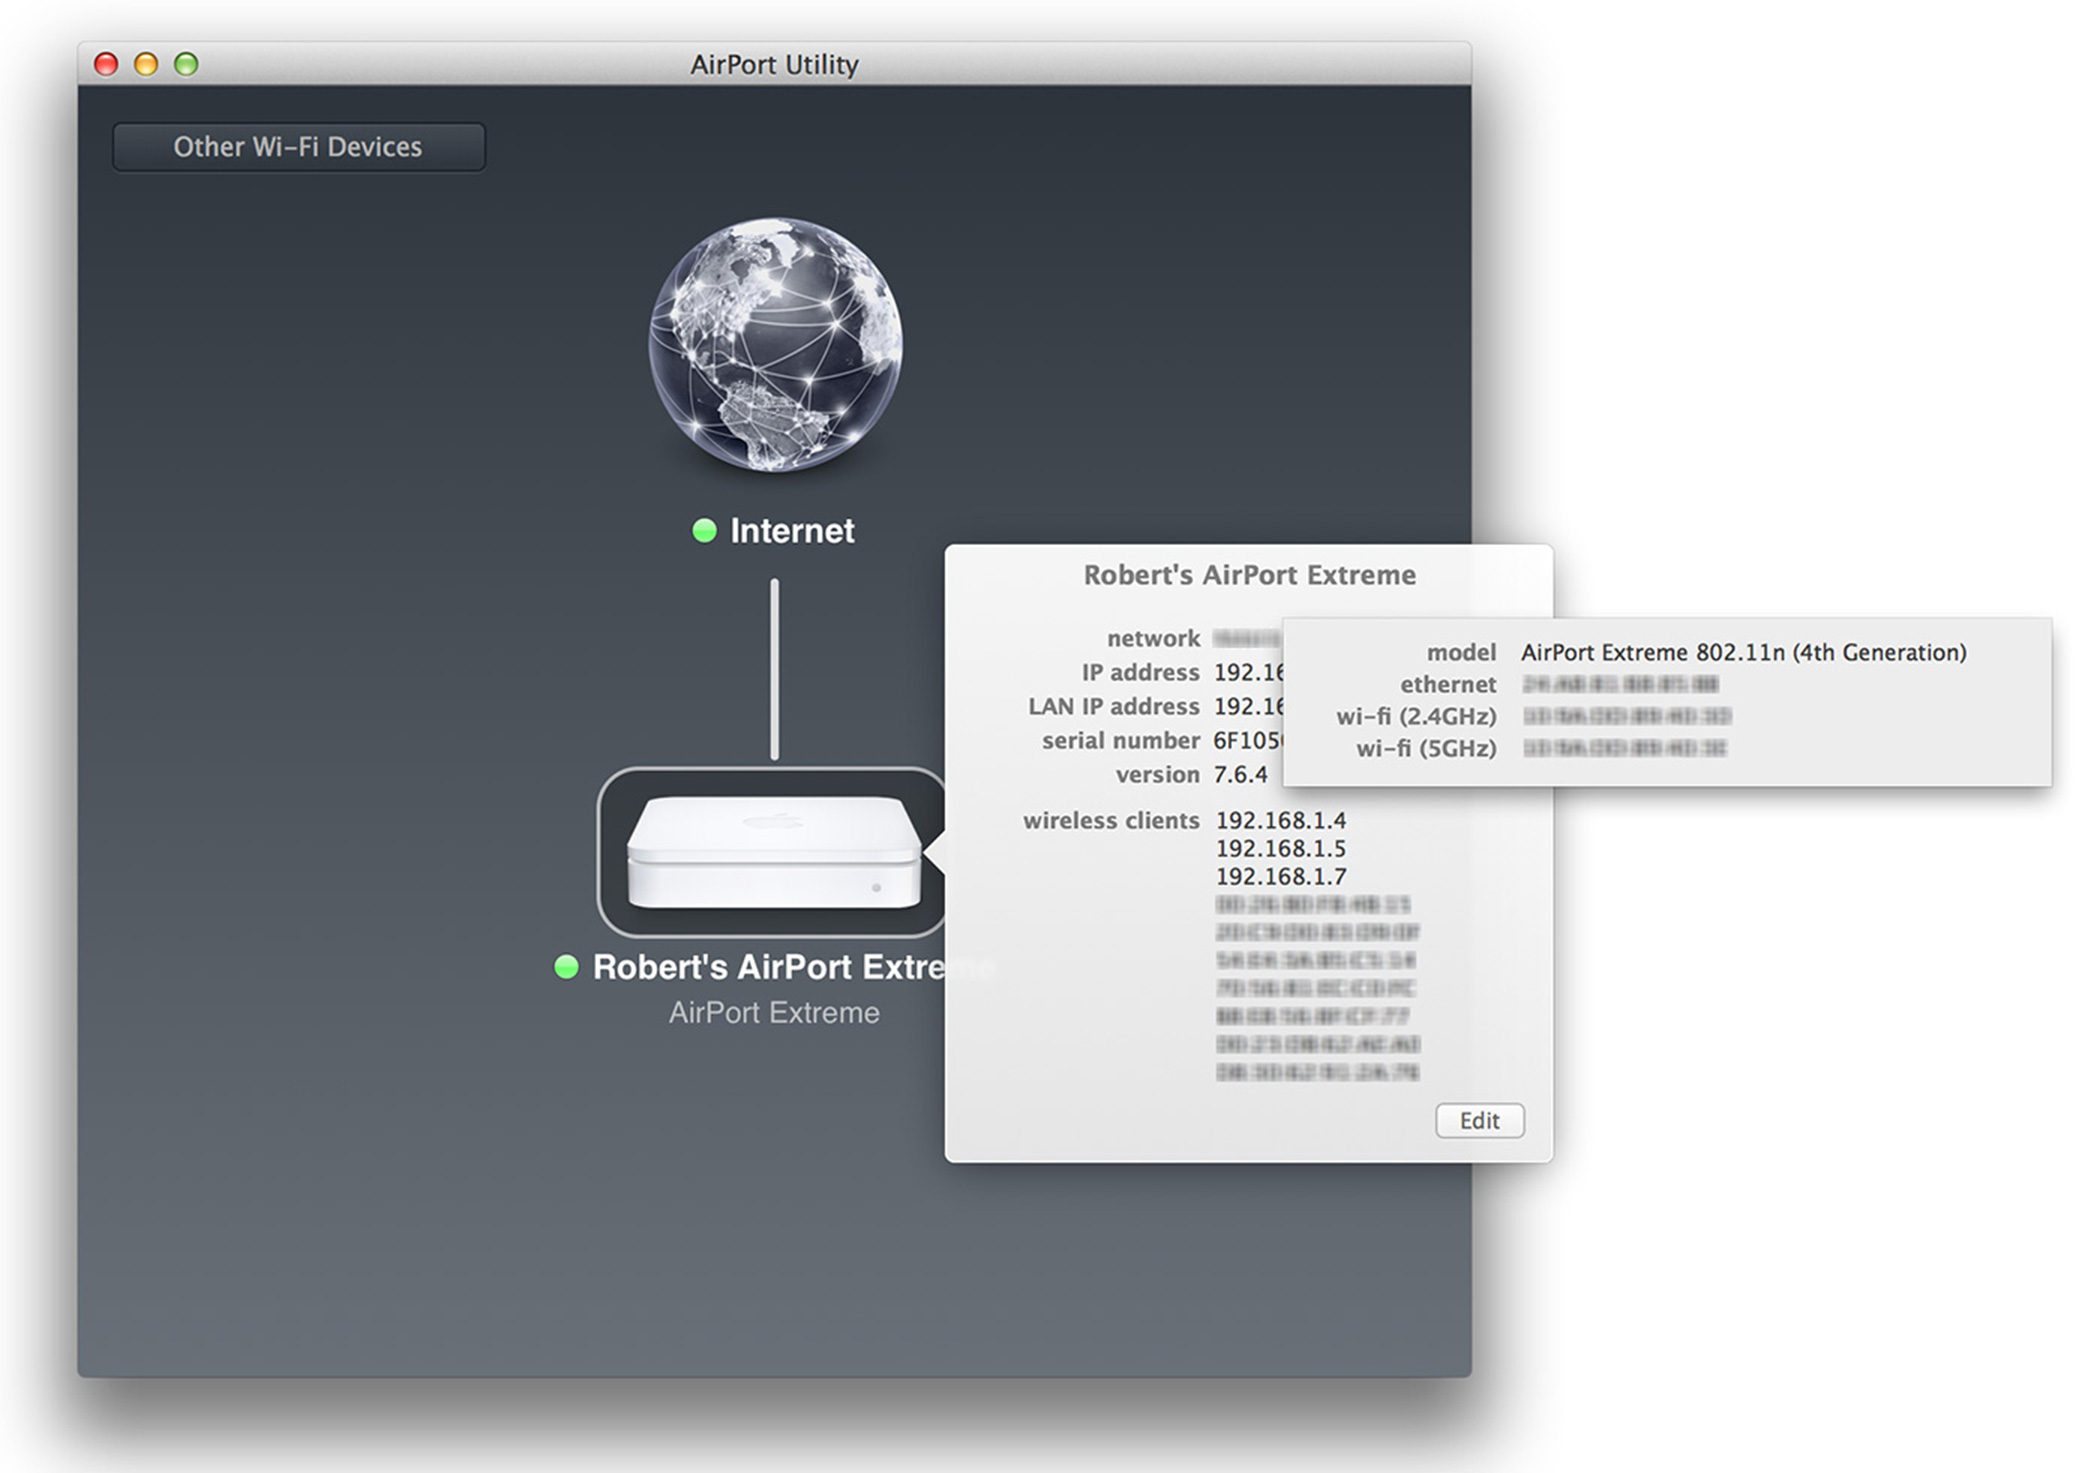Minimize the AirPort Utility window
Screen dimensions: 2100x1473
coord(146,64)
